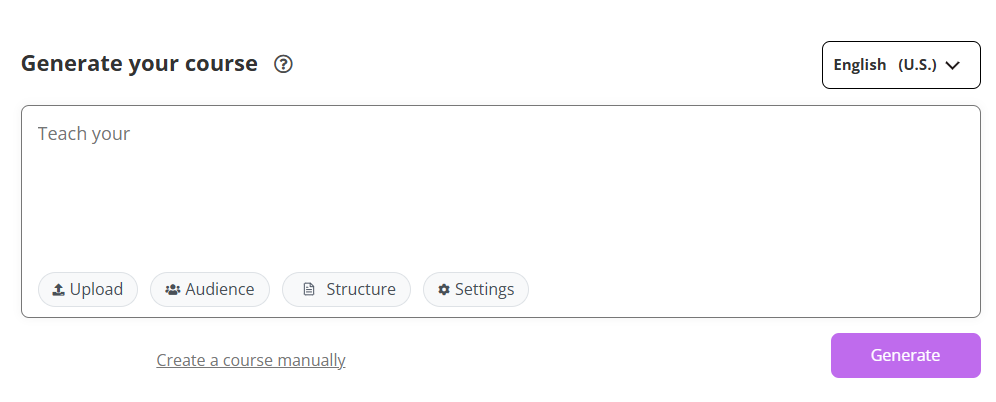The width and height of the screenshot is (996, 402).
Task: Open the English (U.S.) language dropdown
Action: point(900,65)
